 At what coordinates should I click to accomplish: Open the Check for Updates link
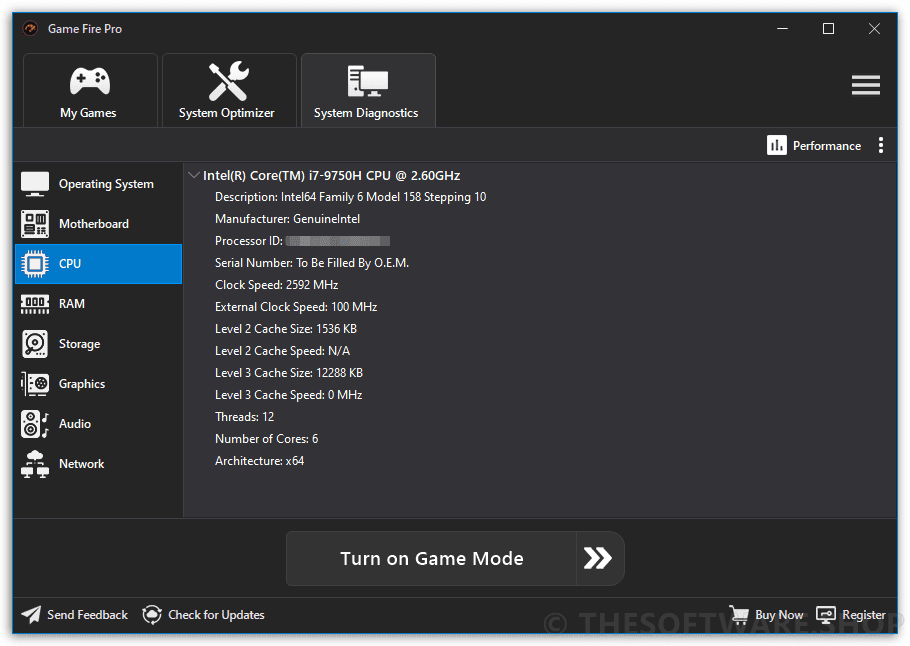click(x=216, y=615)
